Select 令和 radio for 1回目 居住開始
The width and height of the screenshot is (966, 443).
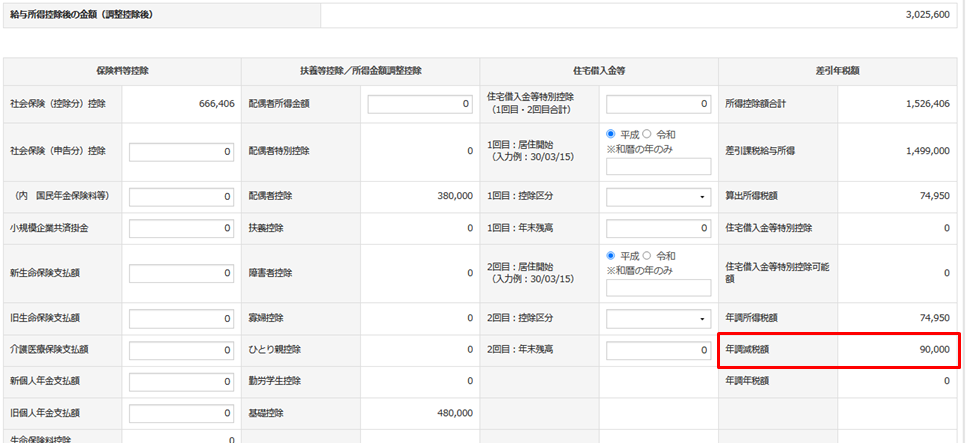[x=646, y=134]
